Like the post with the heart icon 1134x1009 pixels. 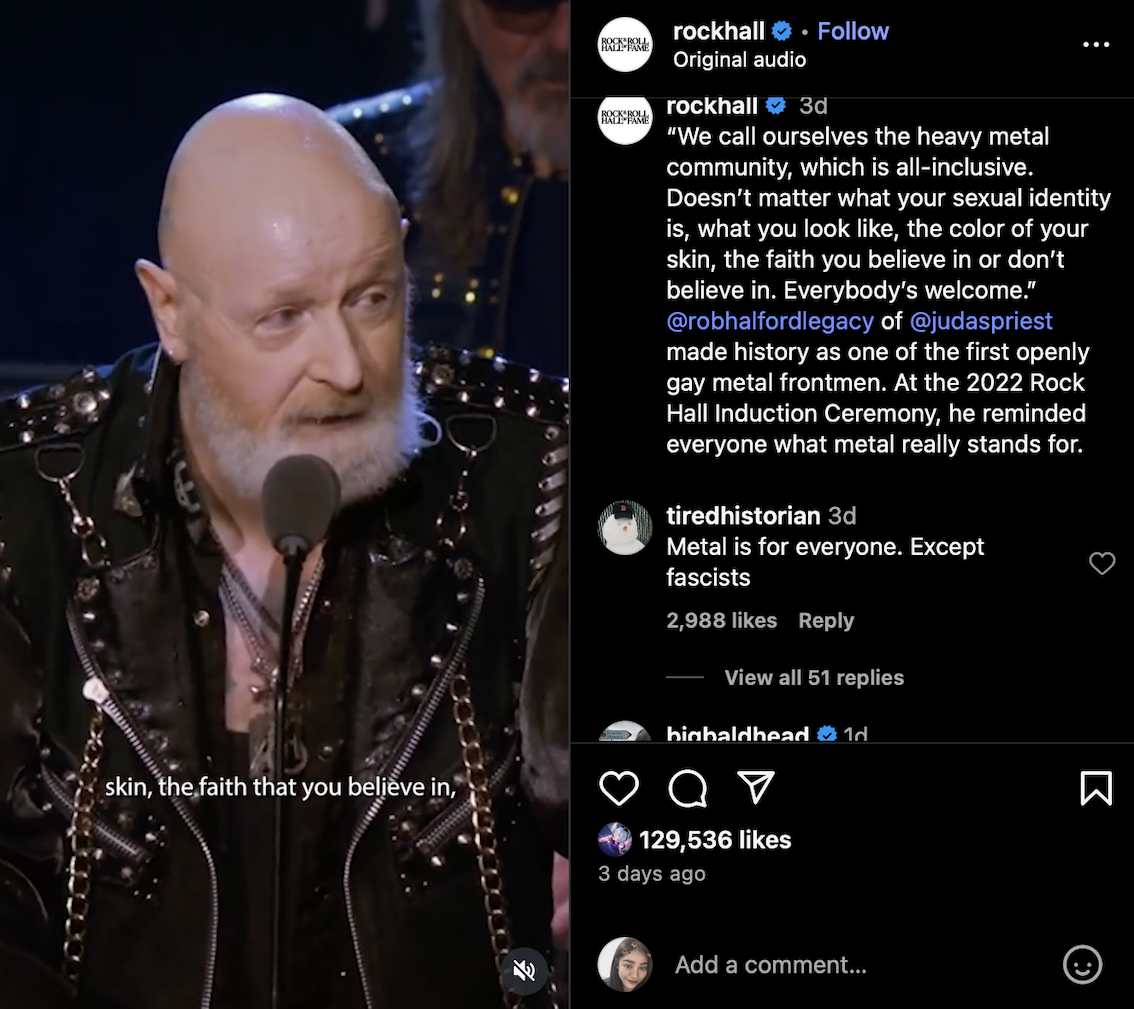619,788
